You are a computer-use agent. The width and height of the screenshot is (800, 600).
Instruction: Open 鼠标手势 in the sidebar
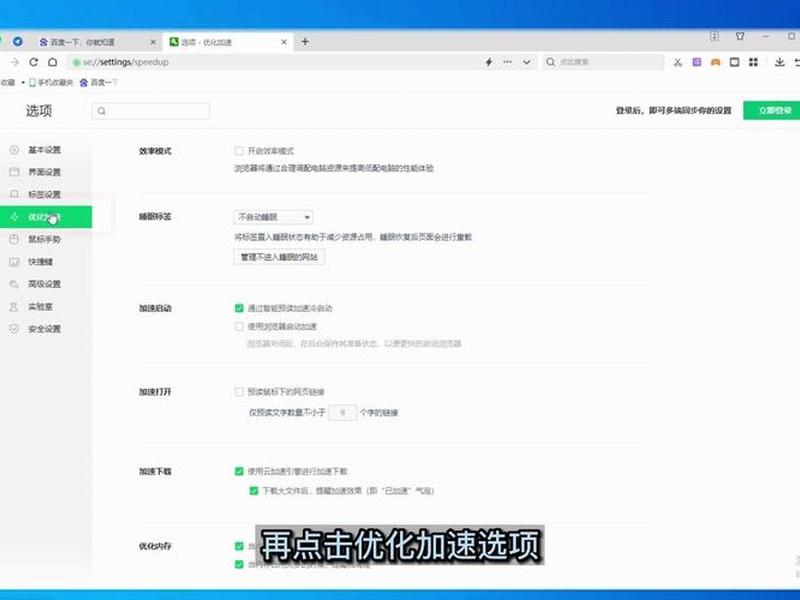44,239
